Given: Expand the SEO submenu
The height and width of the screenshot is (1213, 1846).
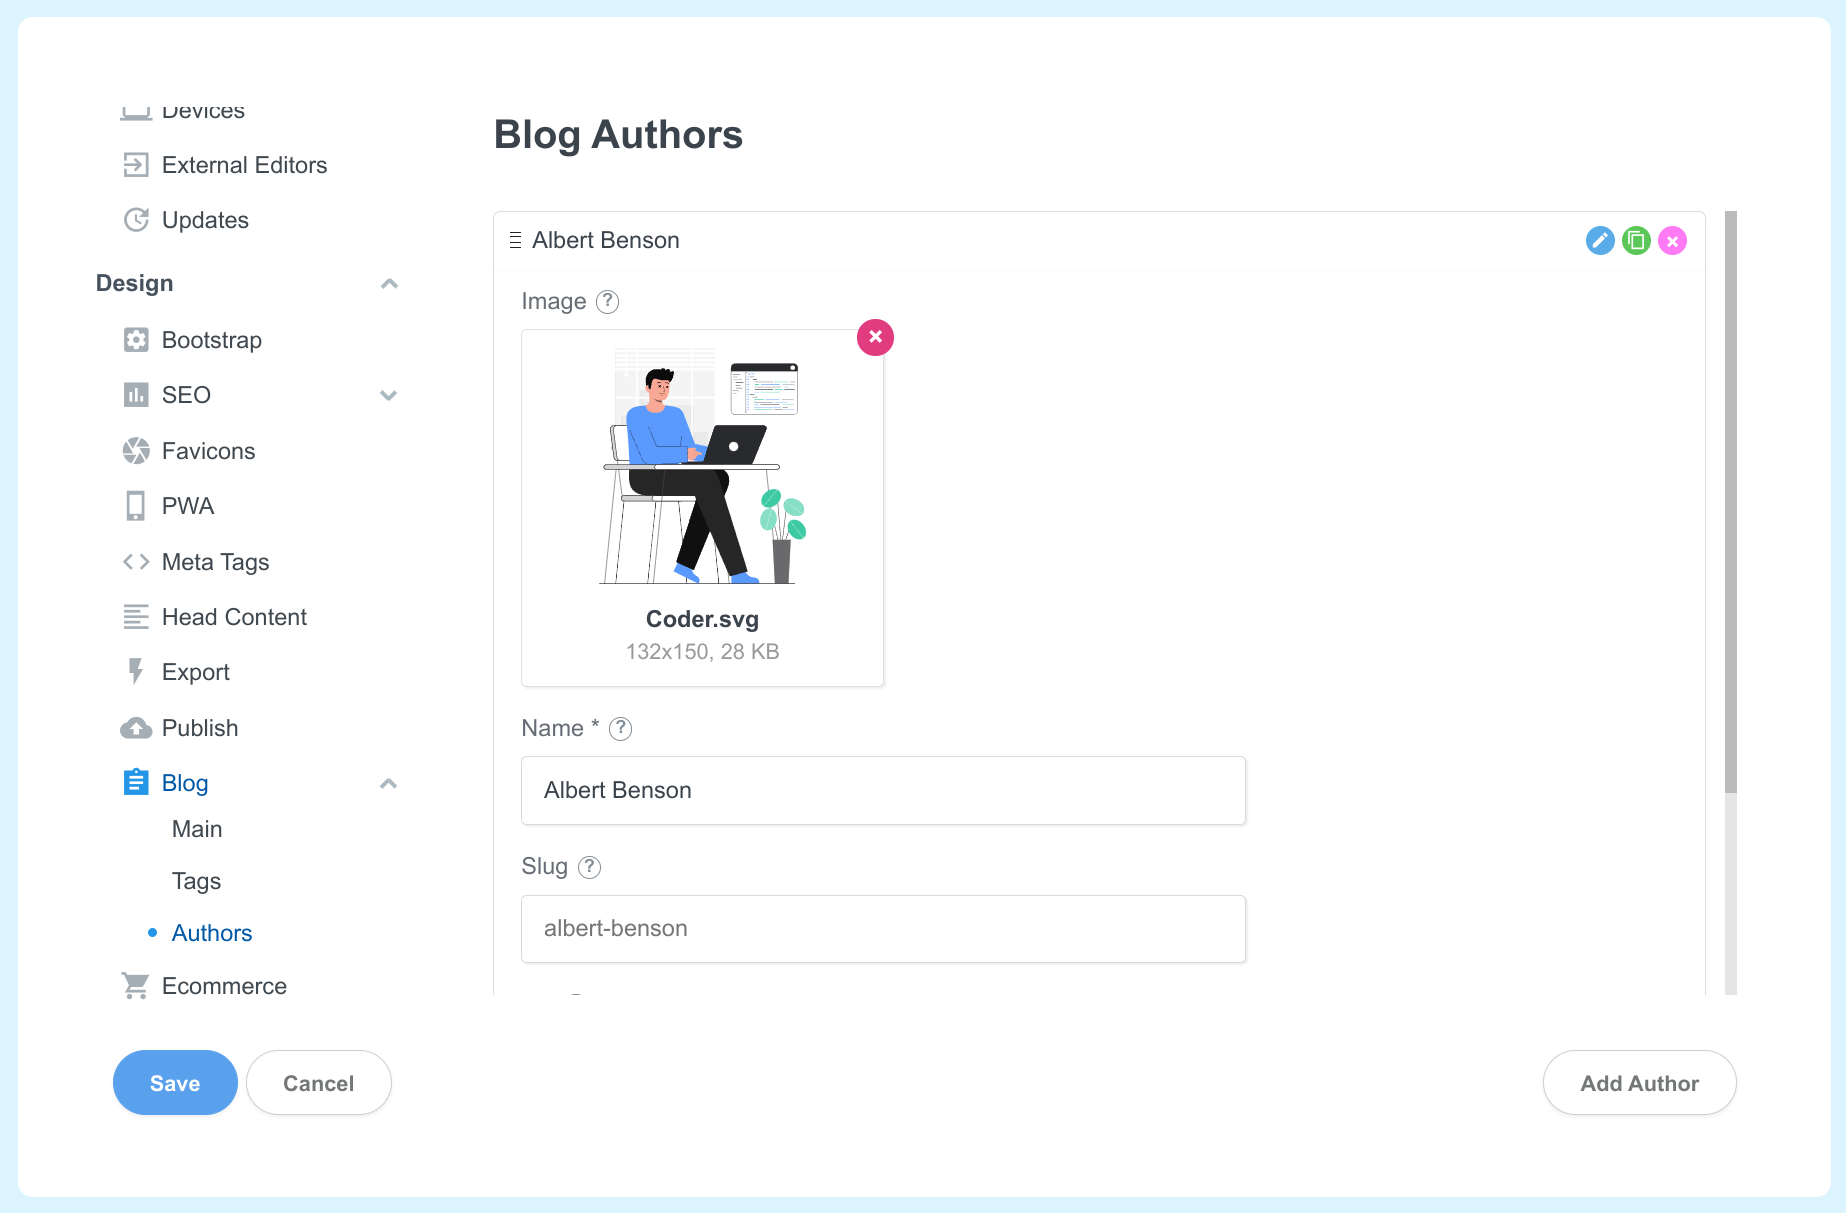Looking at the screenshot, I should (x=389, y=395).
